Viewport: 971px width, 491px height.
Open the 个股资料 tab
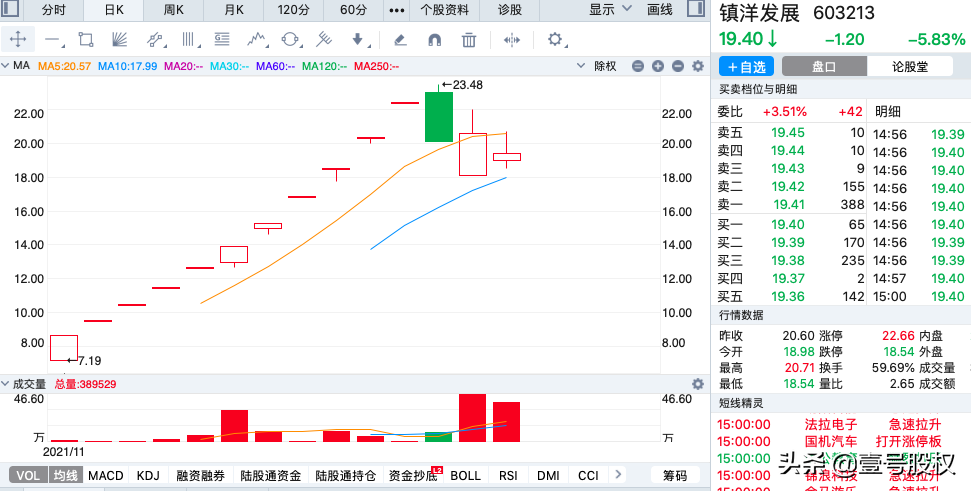(x=445, y=10)
